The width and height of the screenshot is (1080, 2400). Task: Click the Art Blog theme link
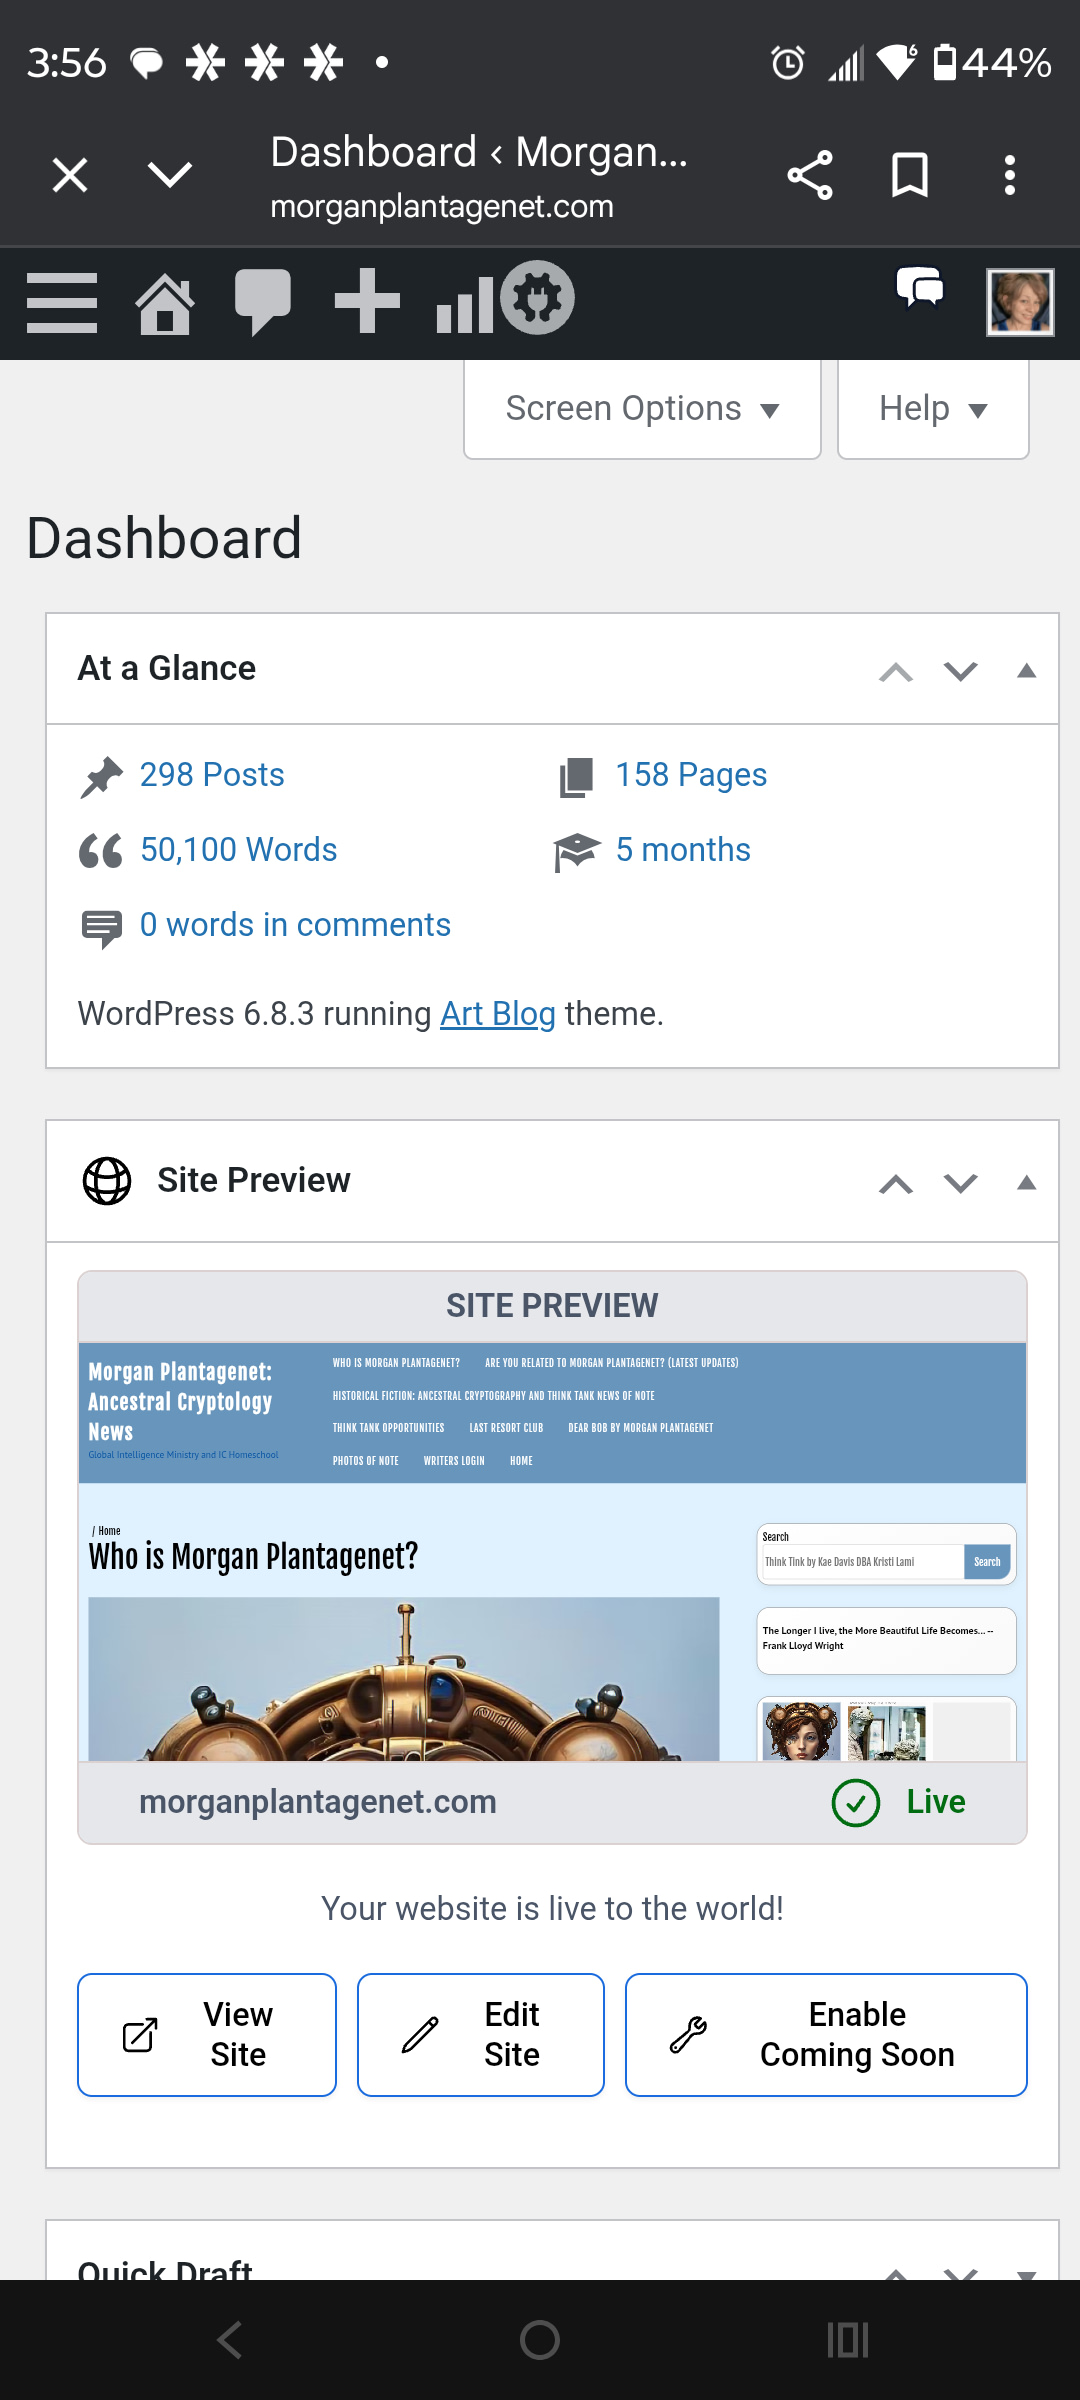pyautogui.click(x=497, y=1014)
